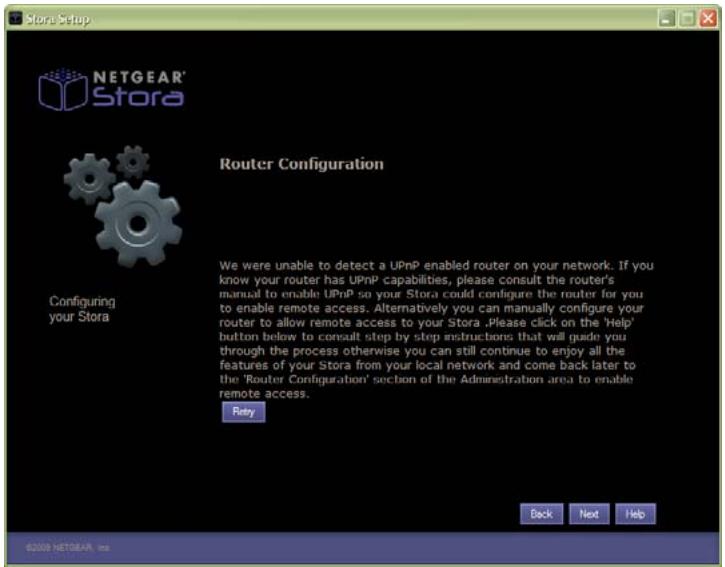The image size is (725, 567).
Task: Click the 'Configuring your Stora' label
Action: pyautogui.click(x=82, y=309)
